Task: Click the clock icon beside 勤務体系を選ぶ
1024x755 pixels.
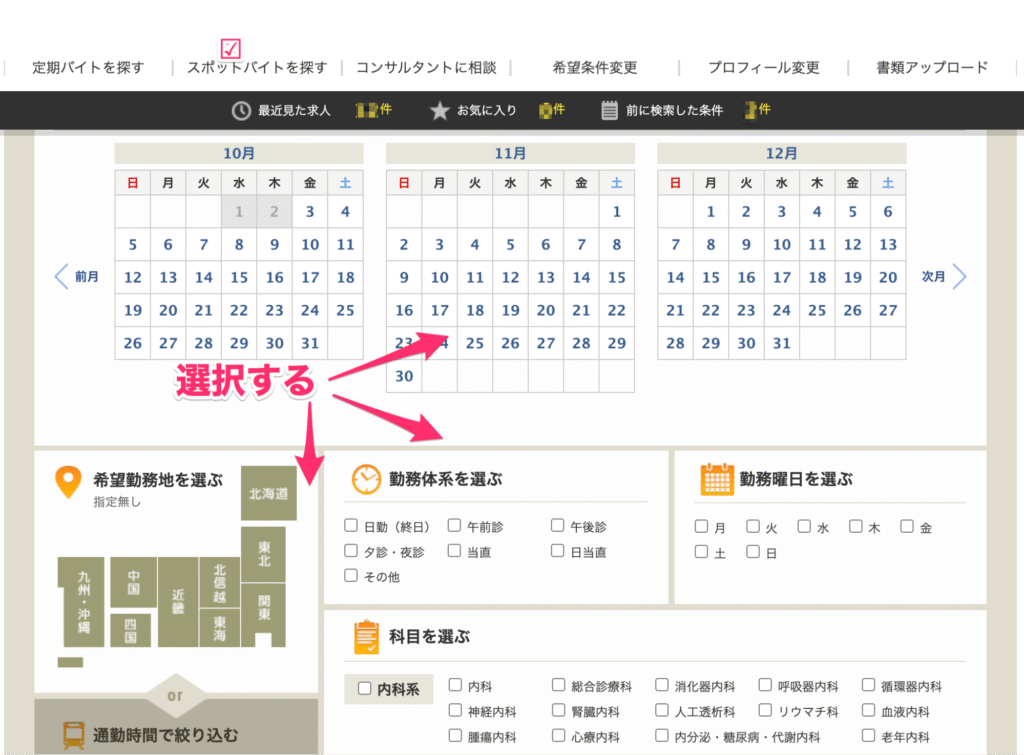Action: click(x=366, y=479)
